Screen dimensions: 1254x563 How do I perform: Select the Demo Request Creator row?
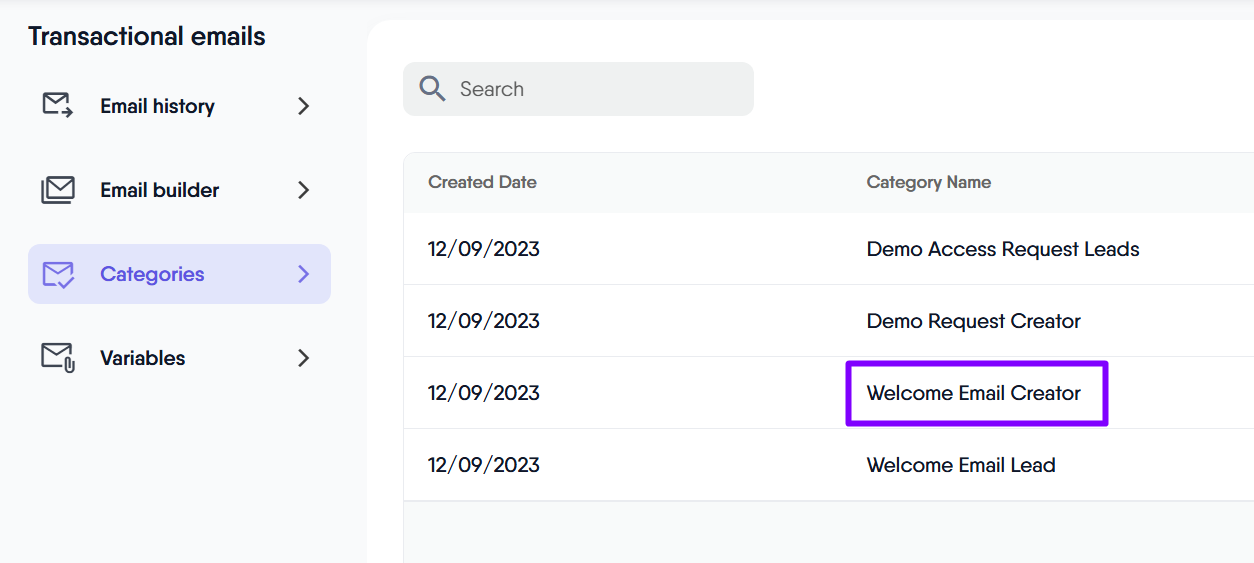973,321
